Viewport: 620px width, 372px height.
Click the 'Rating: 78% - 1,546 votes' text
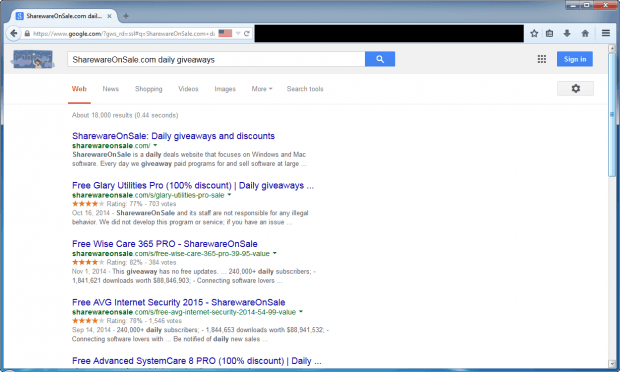click(x=144, y=321)
